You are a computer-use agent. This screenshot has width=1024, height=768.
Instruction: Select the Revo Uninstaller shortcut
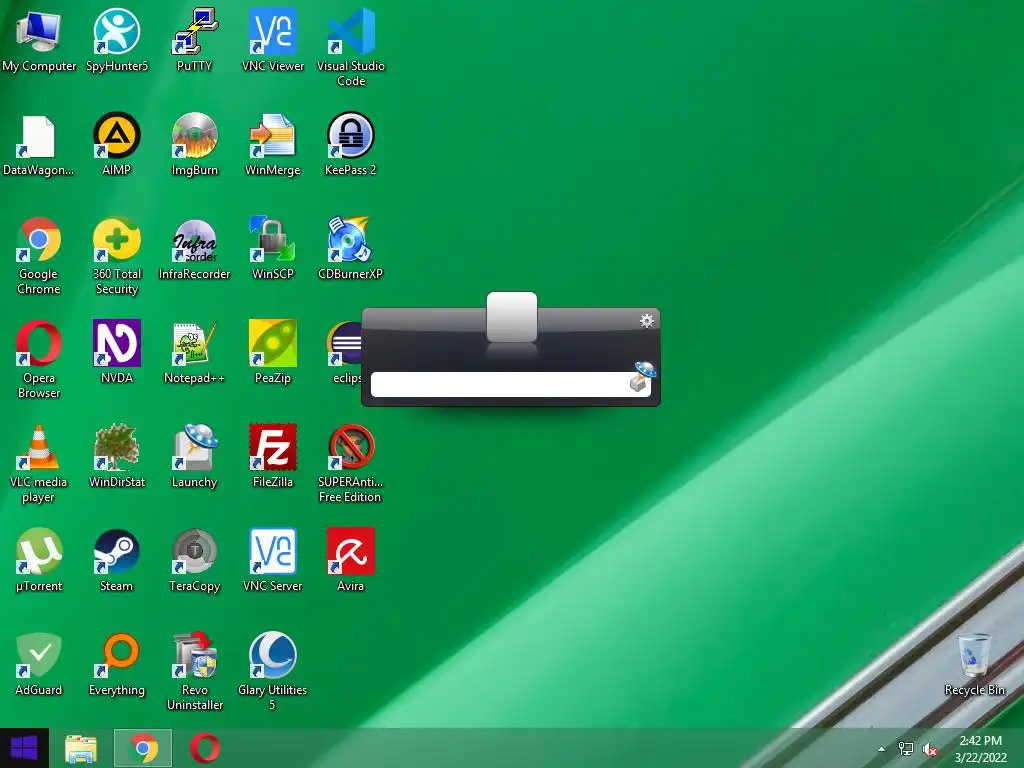point(195,671)
